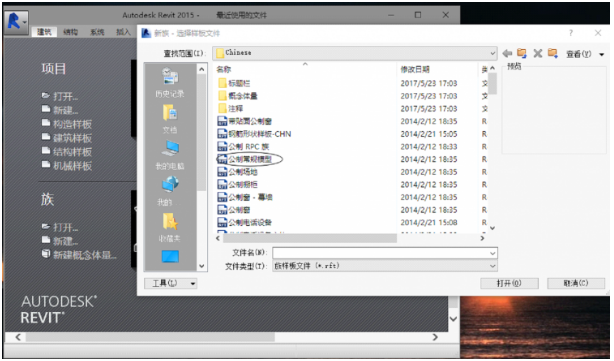
Task: Click the places bar scroll down arrow
Action: [201, 266]
